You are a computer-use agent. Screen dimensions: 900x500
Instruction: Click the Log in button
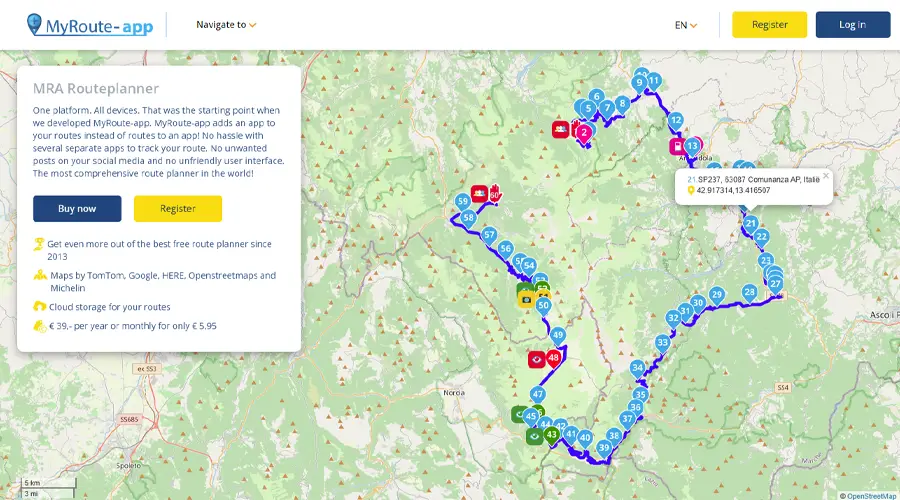tap(852, 25)
